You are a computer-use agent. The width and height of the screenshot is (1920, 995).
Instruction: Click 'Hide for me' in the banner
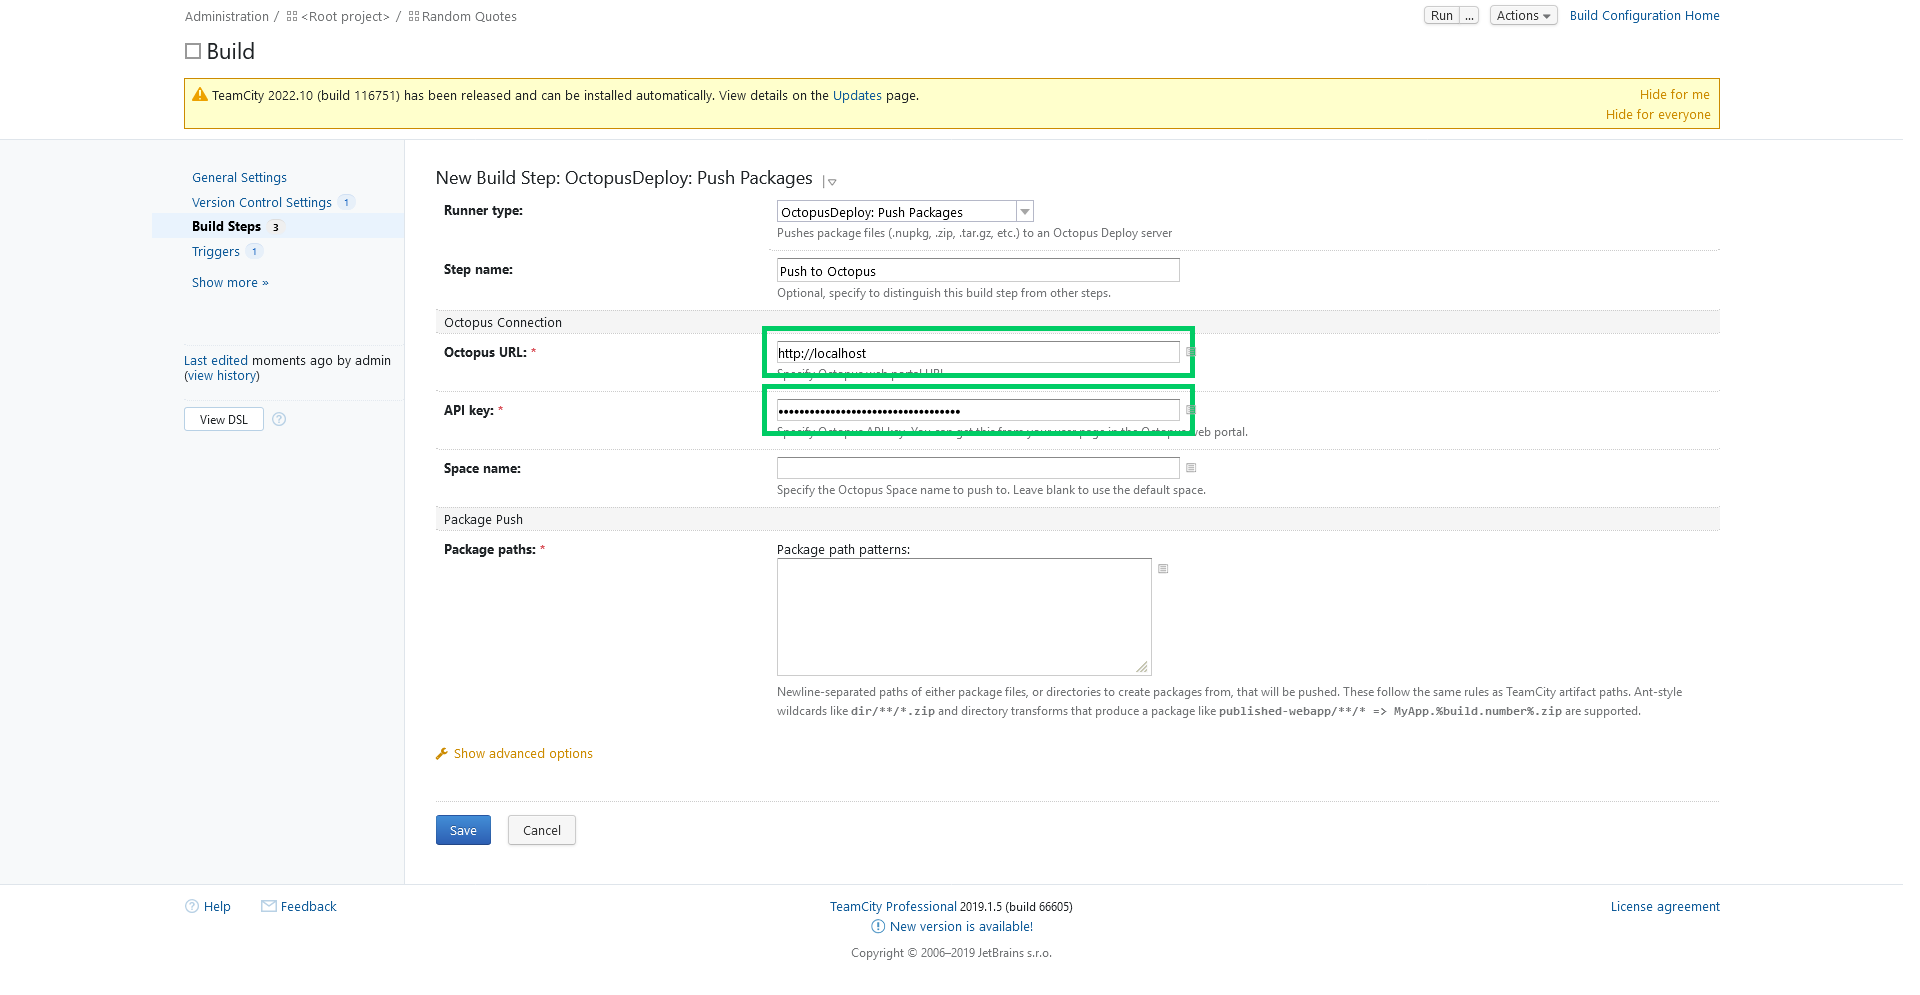(1674, 94)
